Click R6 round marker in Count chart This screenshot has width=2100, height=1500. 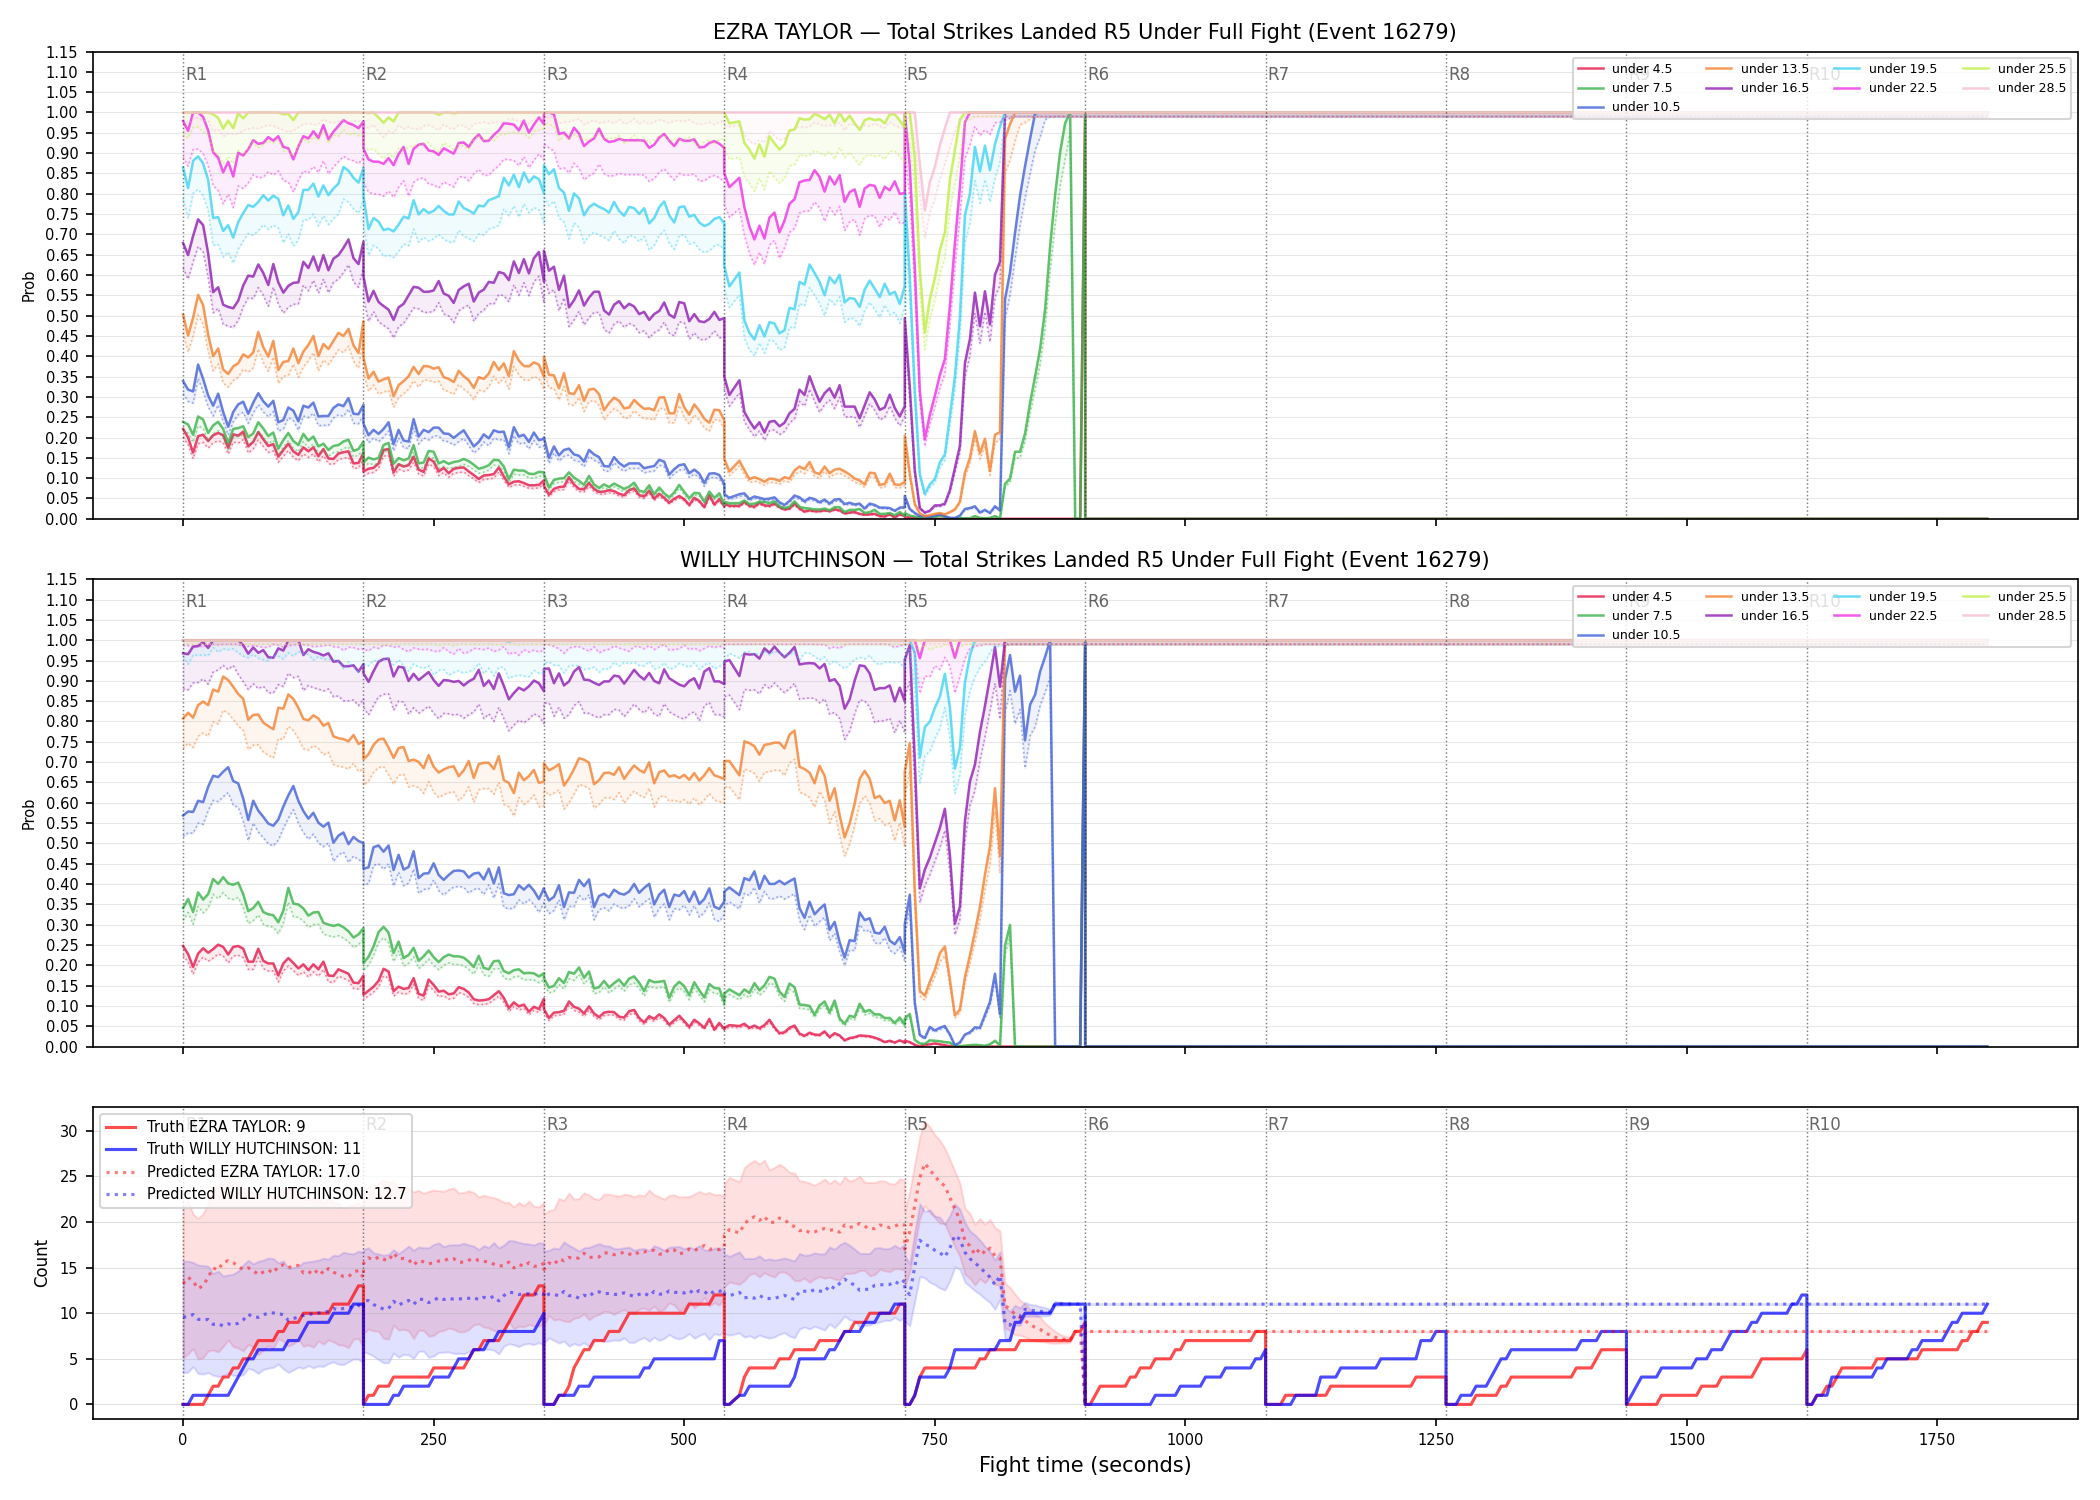pyautogui.click(x=1098, y=1124)
